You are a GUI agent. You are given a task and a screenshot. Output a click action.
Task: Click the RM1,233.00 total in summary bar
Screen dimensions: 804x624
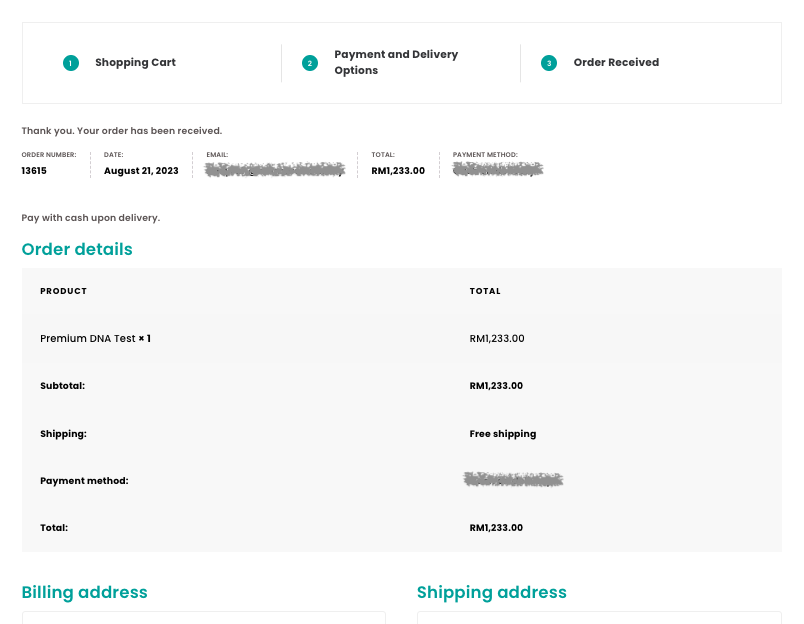coord(398,170)
